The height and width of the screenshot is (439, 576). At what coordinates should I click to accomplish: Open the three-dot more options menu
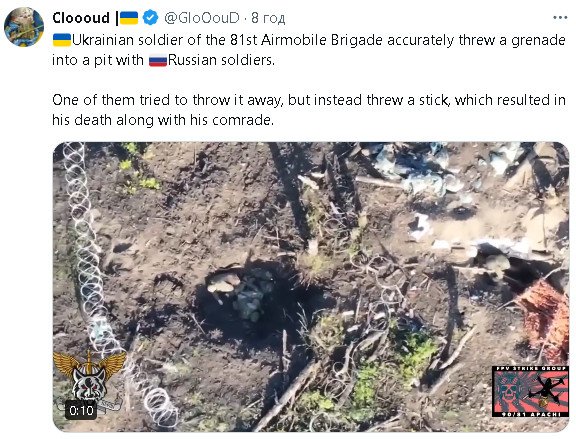click(x=560, y=18)
